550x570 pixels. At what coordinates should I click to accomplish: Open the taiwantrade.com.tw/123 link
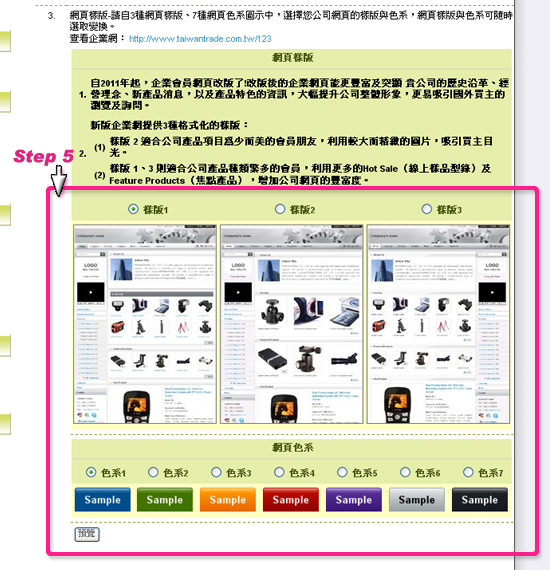coord(200,39)
